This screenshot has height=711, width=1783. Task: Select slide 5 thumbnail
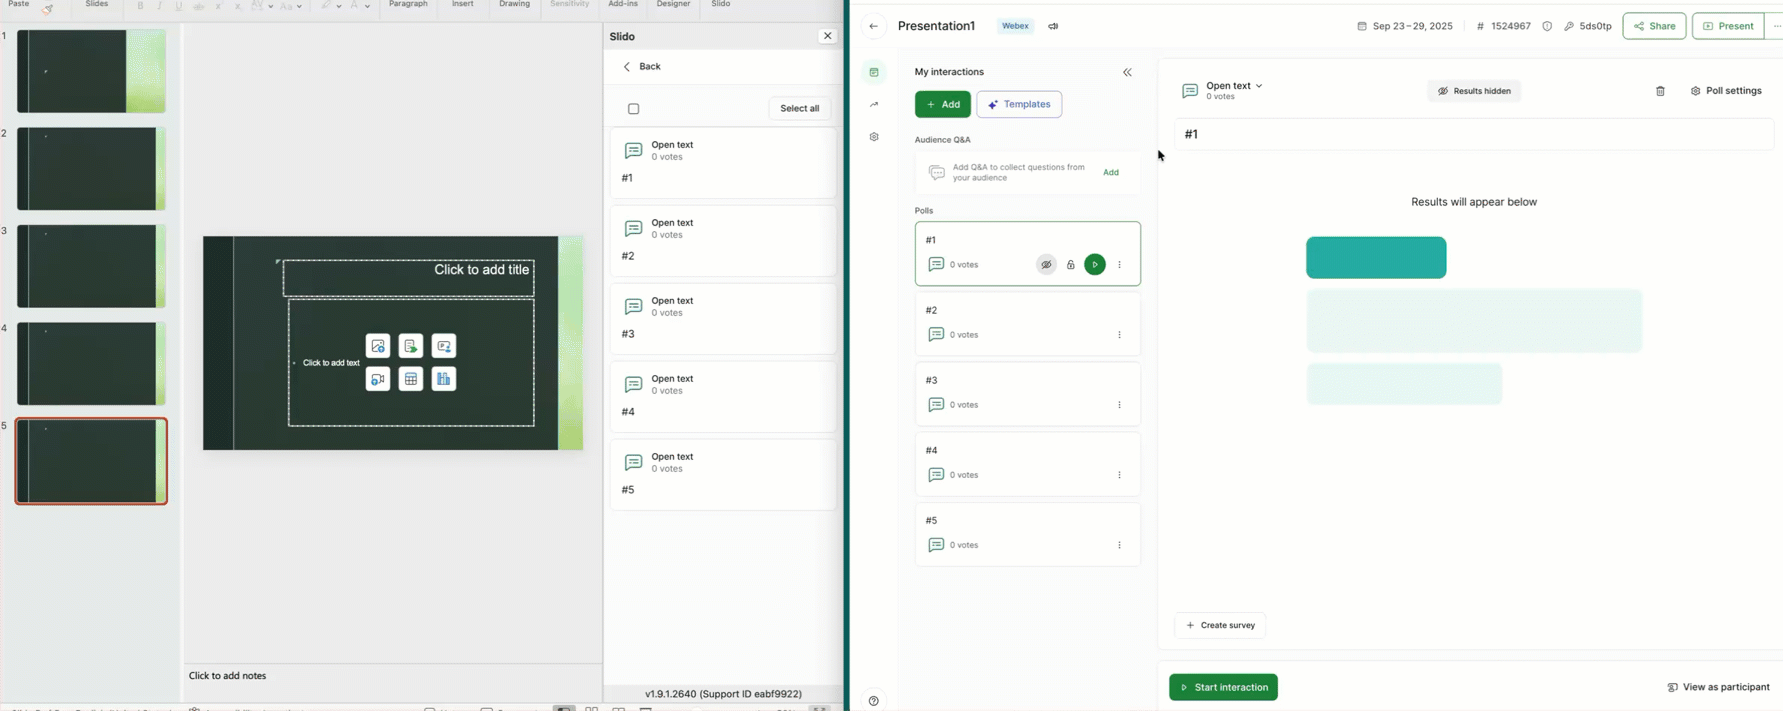click(x=91, y=461)
